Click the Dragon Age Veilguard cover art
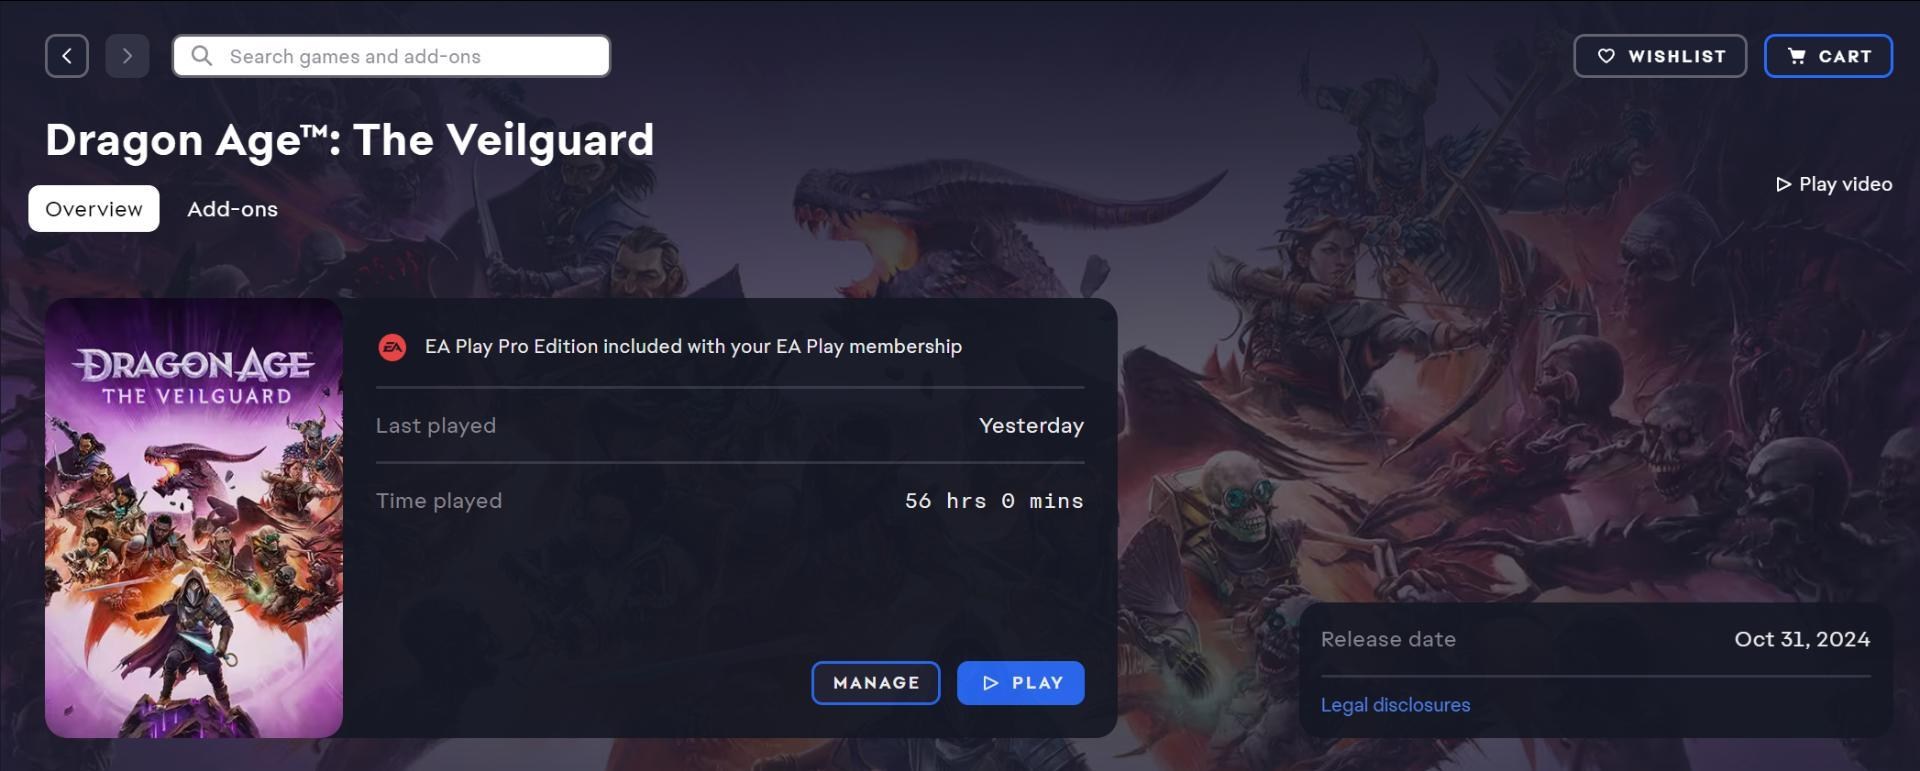Image resolution: width=1920 pixels, height=771 pixels. click(194, 518)
